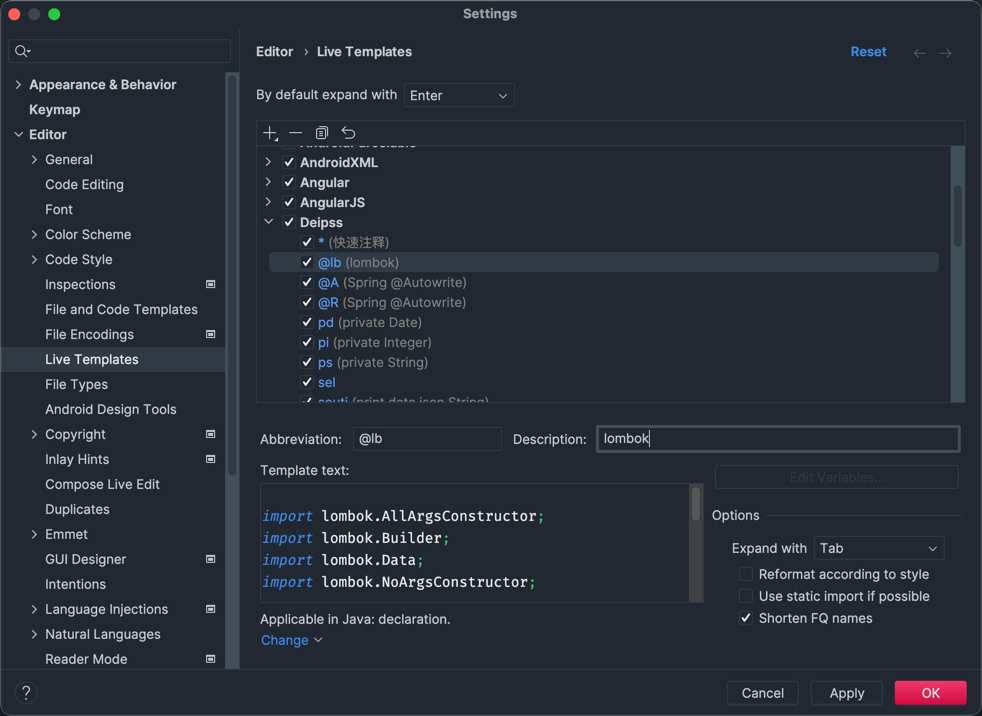This screenshot has height=716, width=982.
Task: Click the Add template plus icon
Action: click(x=270, y=133)
